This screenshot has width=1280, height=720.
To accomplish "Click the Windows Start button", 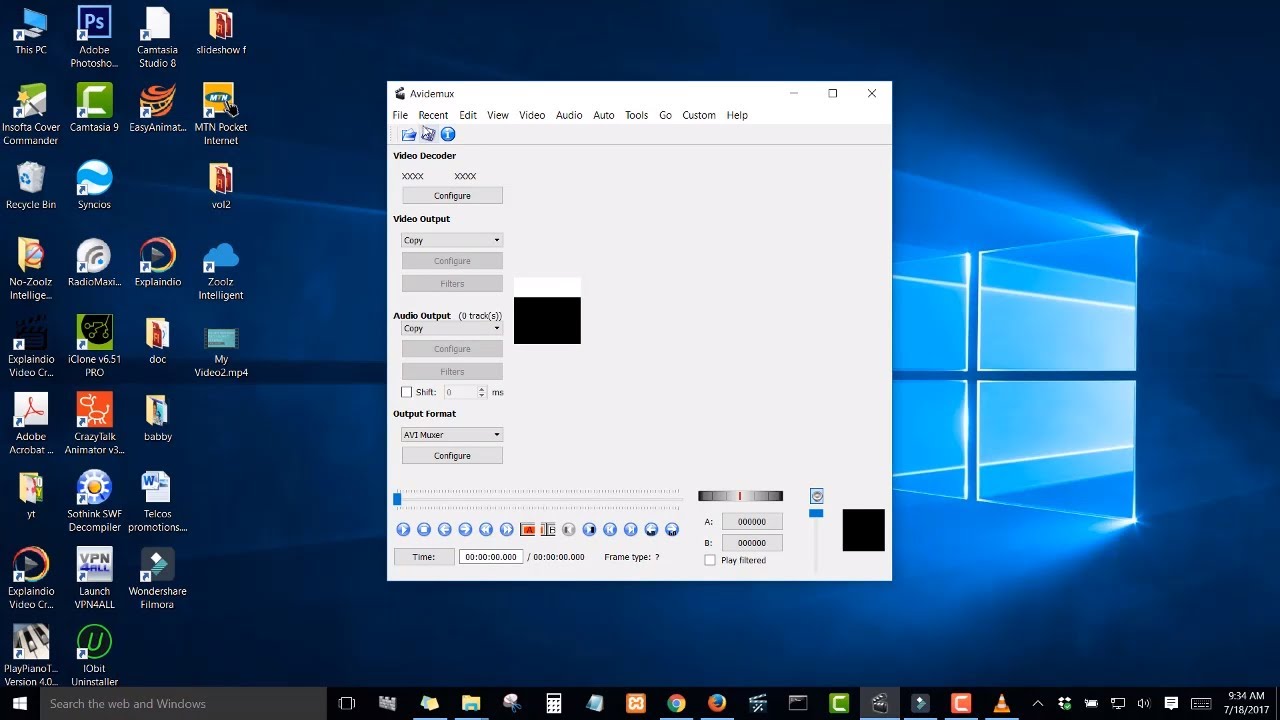I will 19,704.
